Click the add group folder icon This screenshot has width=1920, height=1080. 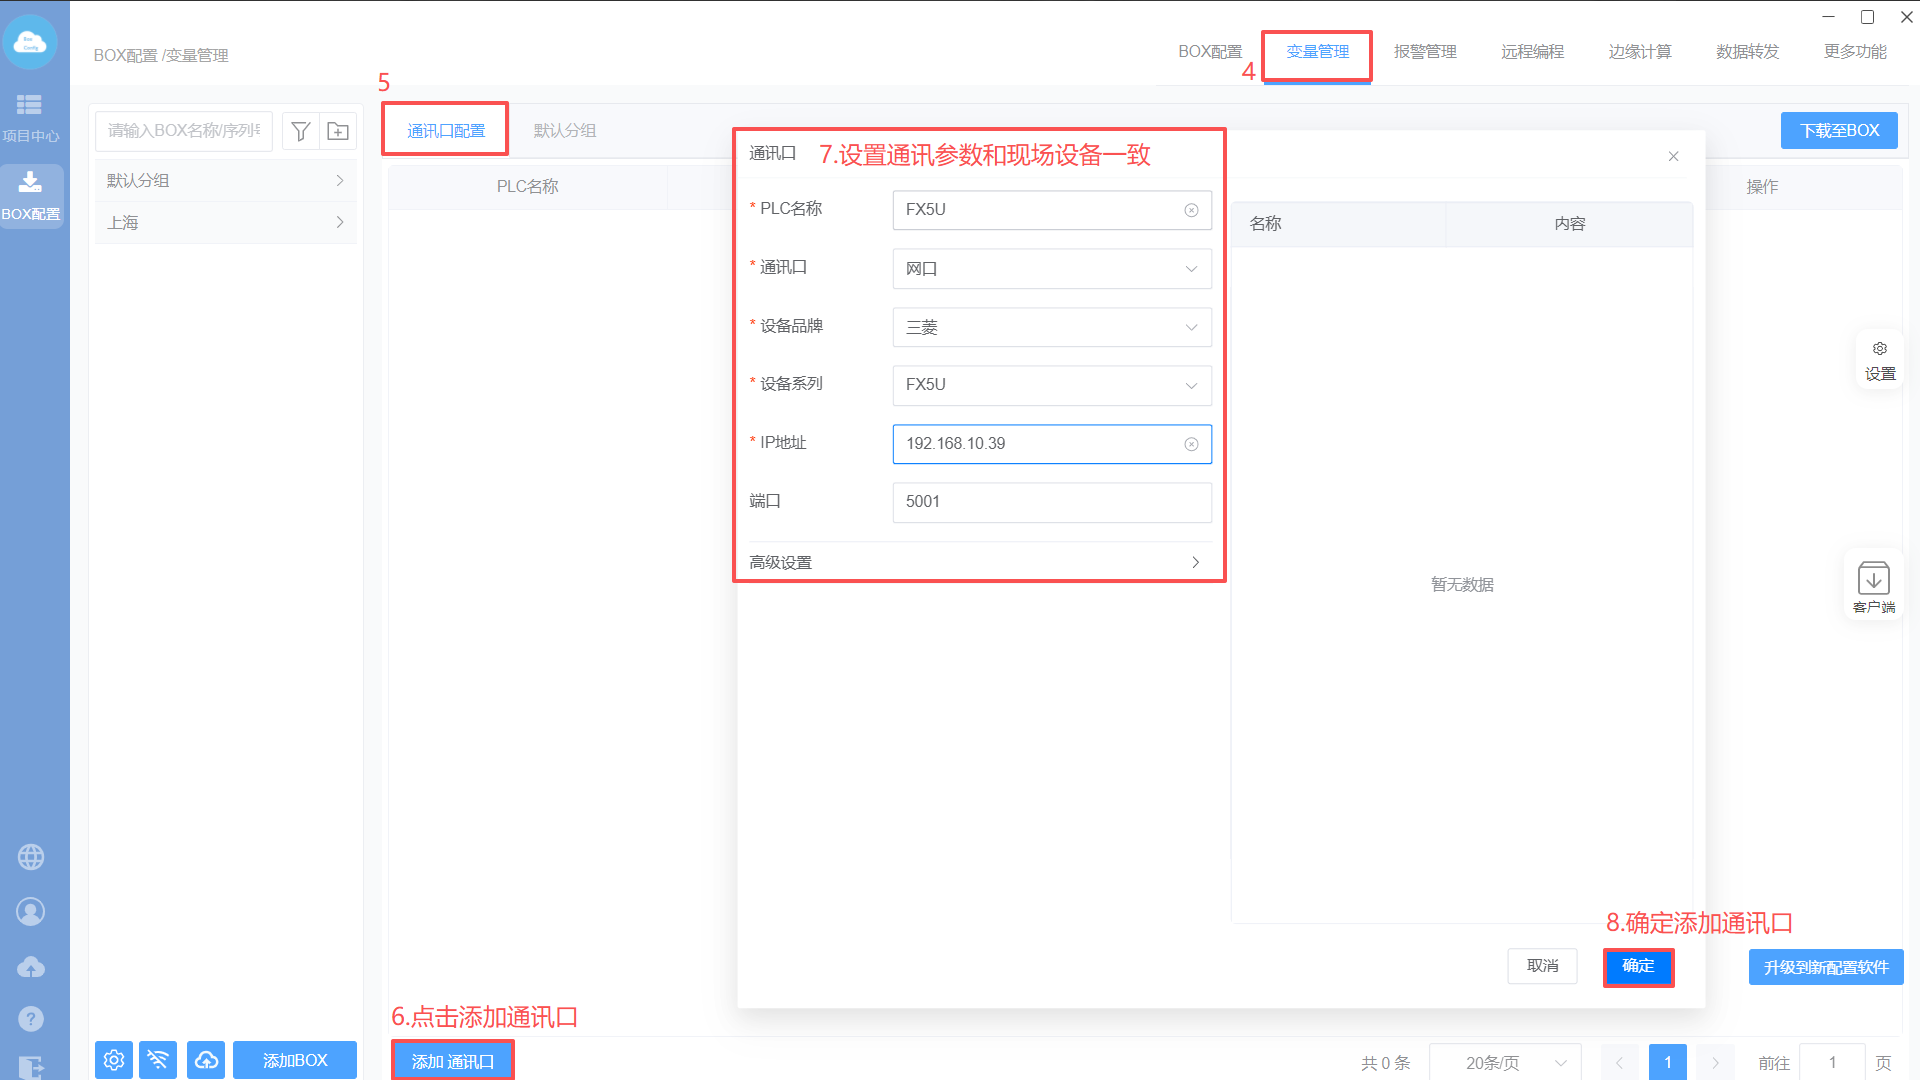(x=338, y=131)
